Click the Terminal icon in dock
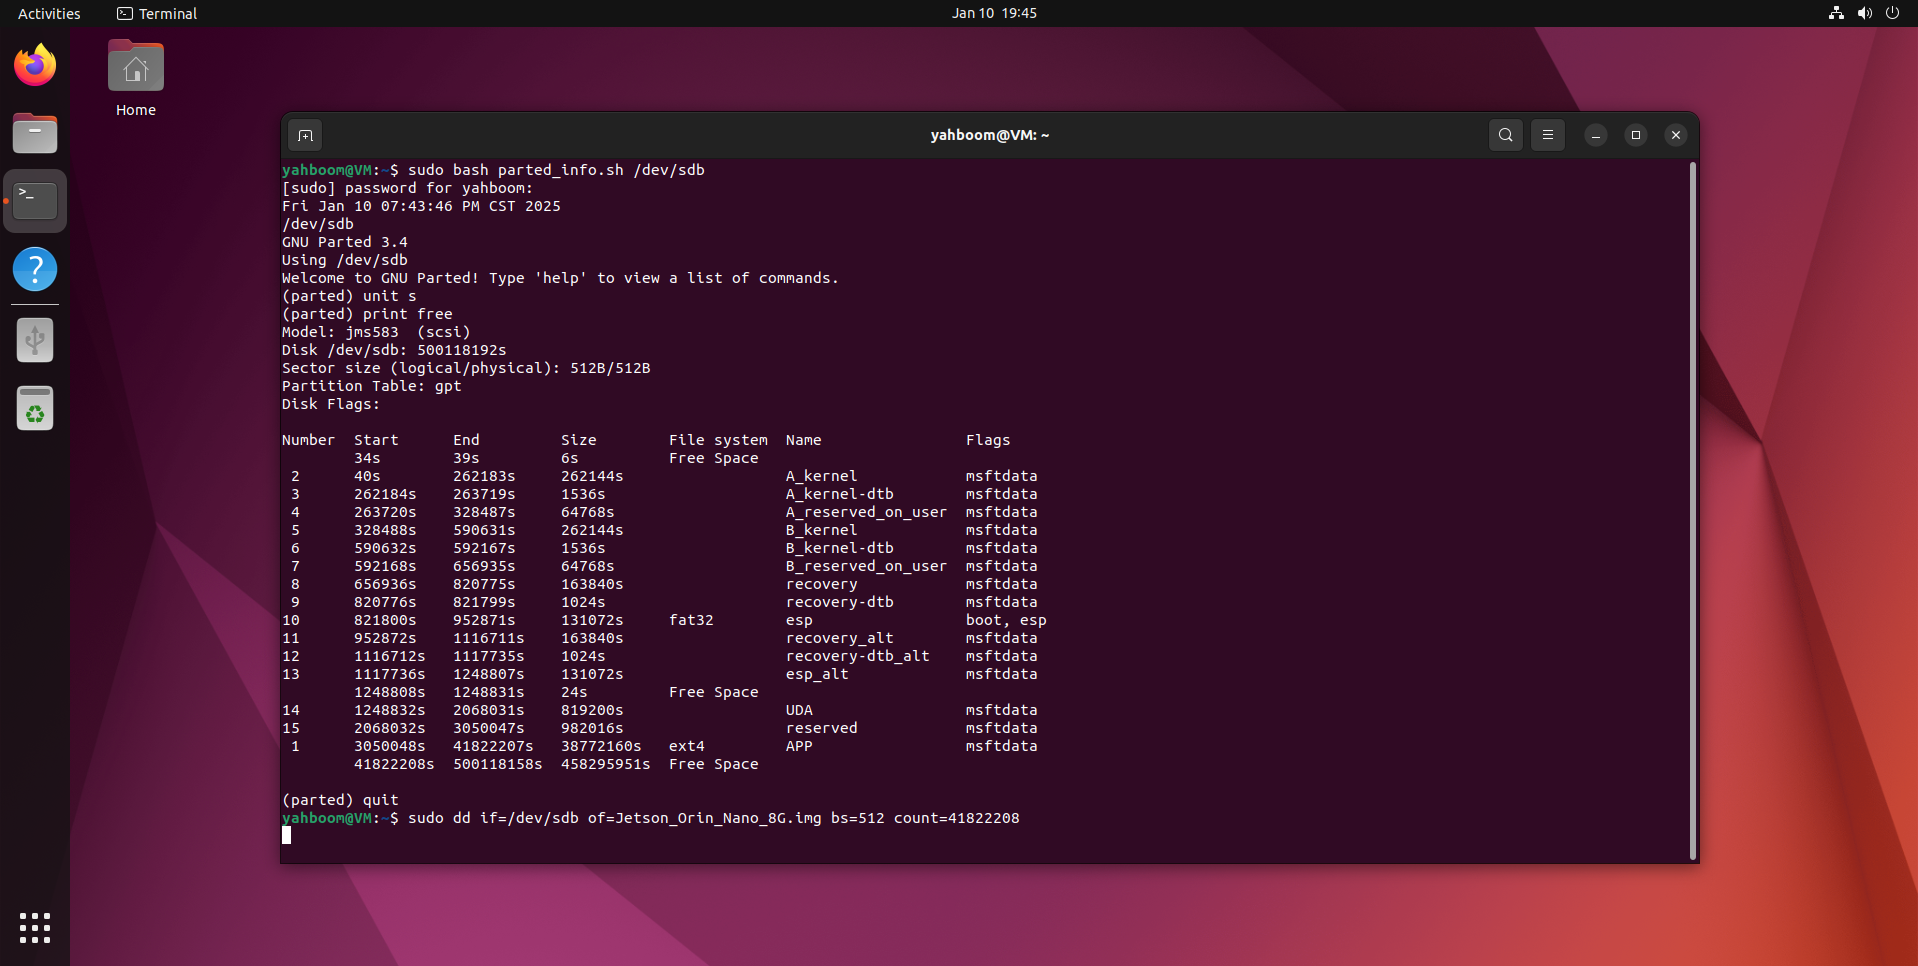The width and height of the screenshot is (1918, 966). click(x=35, y=201)
